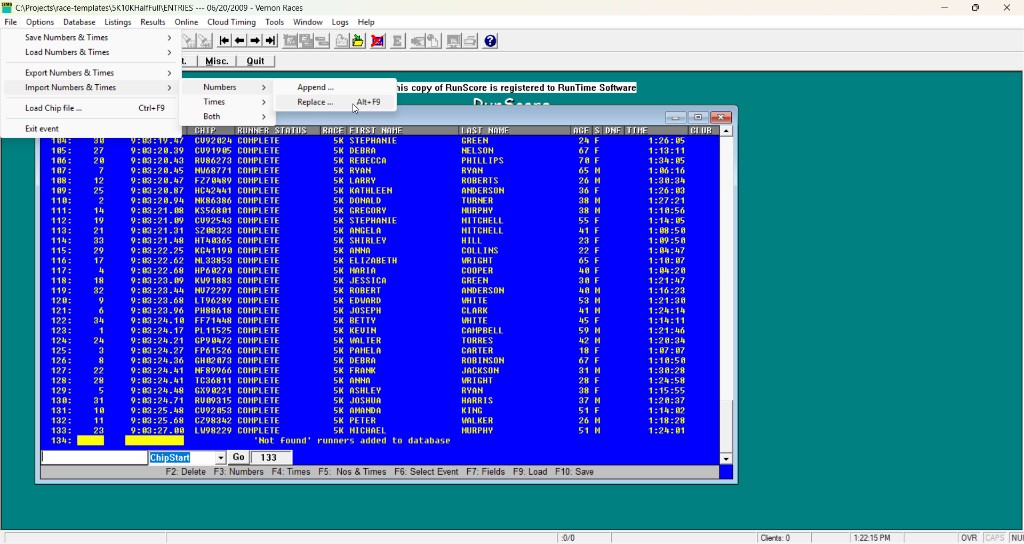The width and height of the screenshot is (1024, 544).
Task: Click the greyed monitor icon beside printer
Action: click(x=454, y=40)
